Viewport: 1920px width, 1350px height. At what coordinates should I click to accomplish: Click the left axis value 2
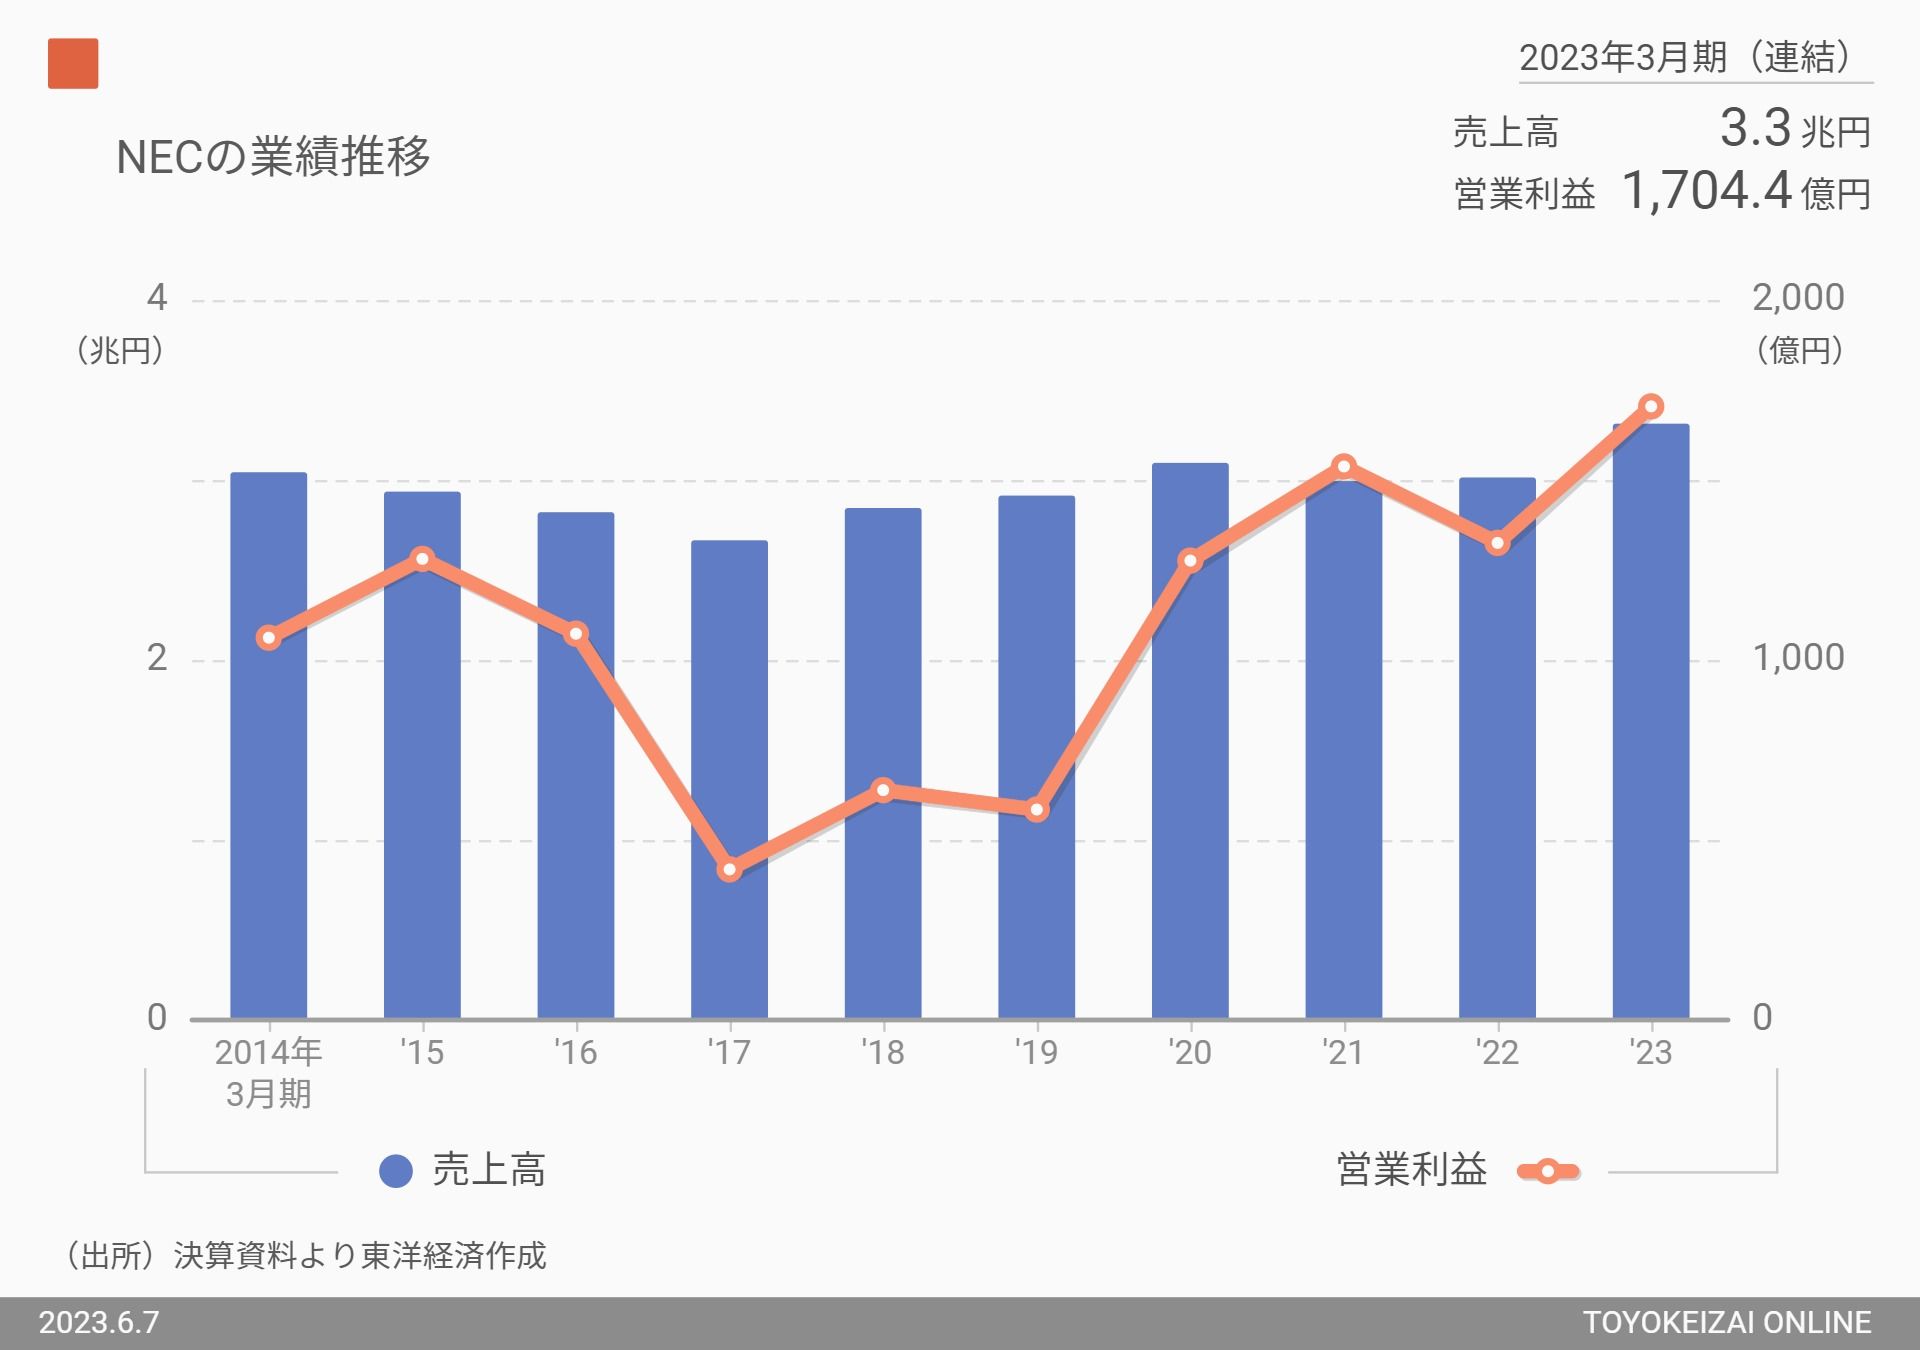pos(157,657)
